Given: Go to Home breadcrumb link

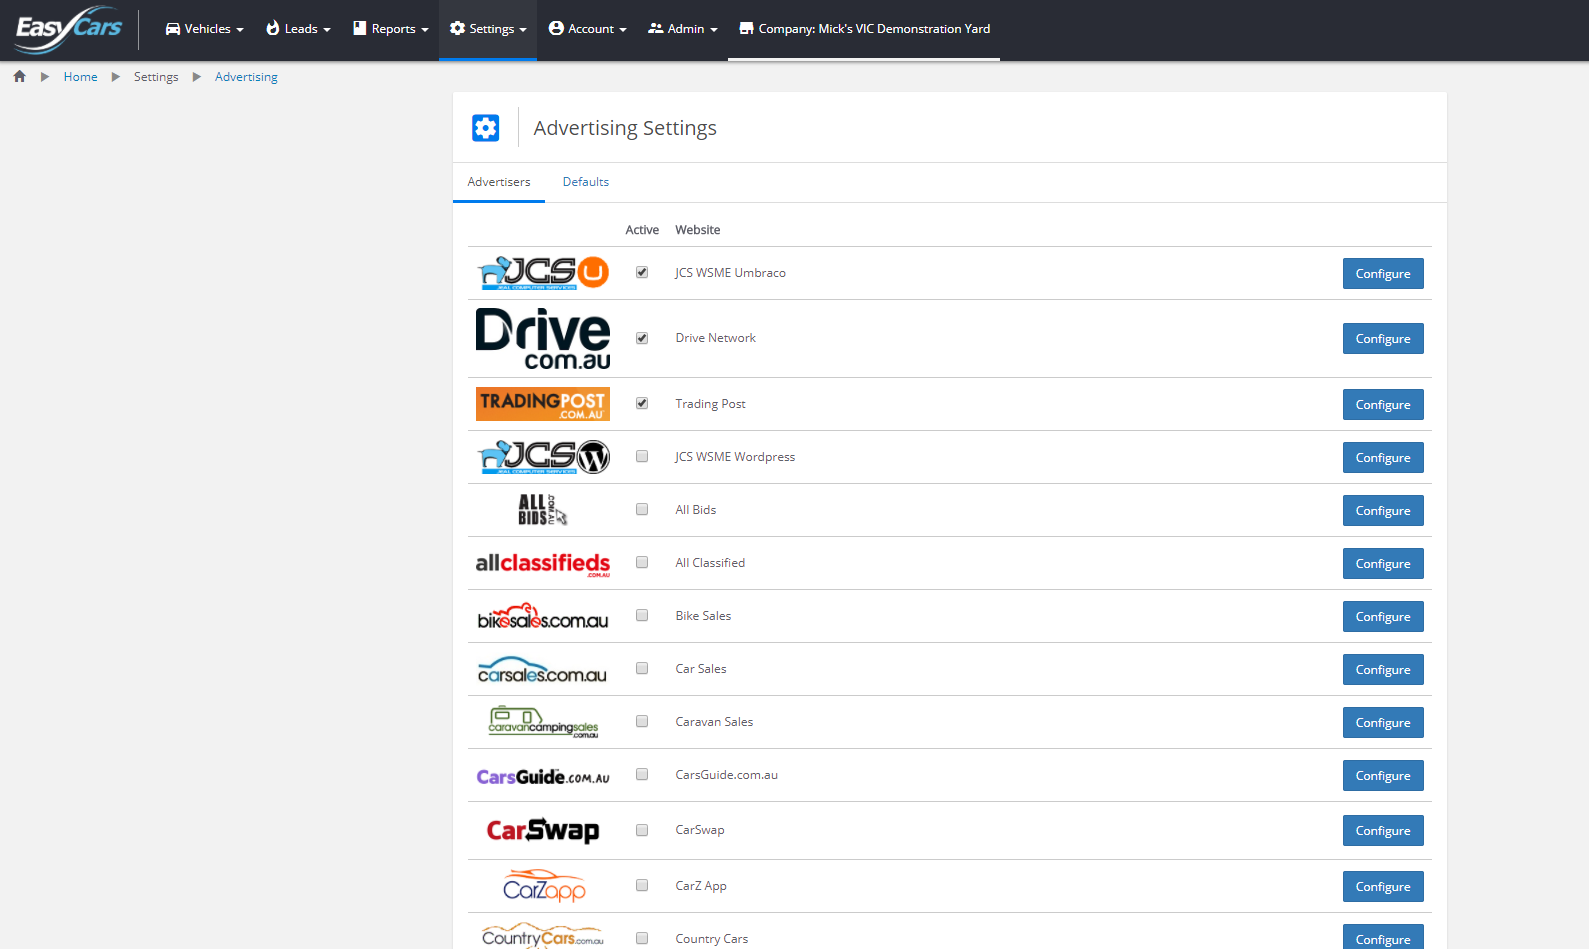Looking at the screenshot, I should (81, 77).
